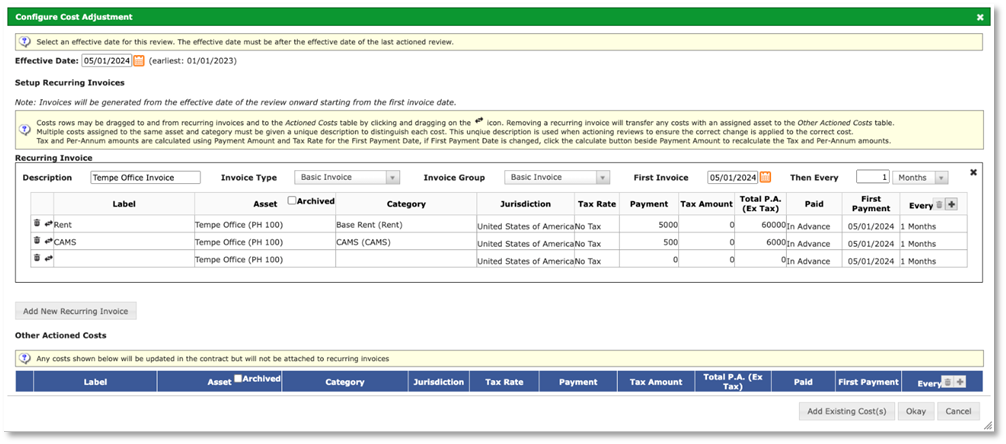Click the Payment header in Other Actioned Costs
The width and height of the screenshot is (1006, 444).
578,382
